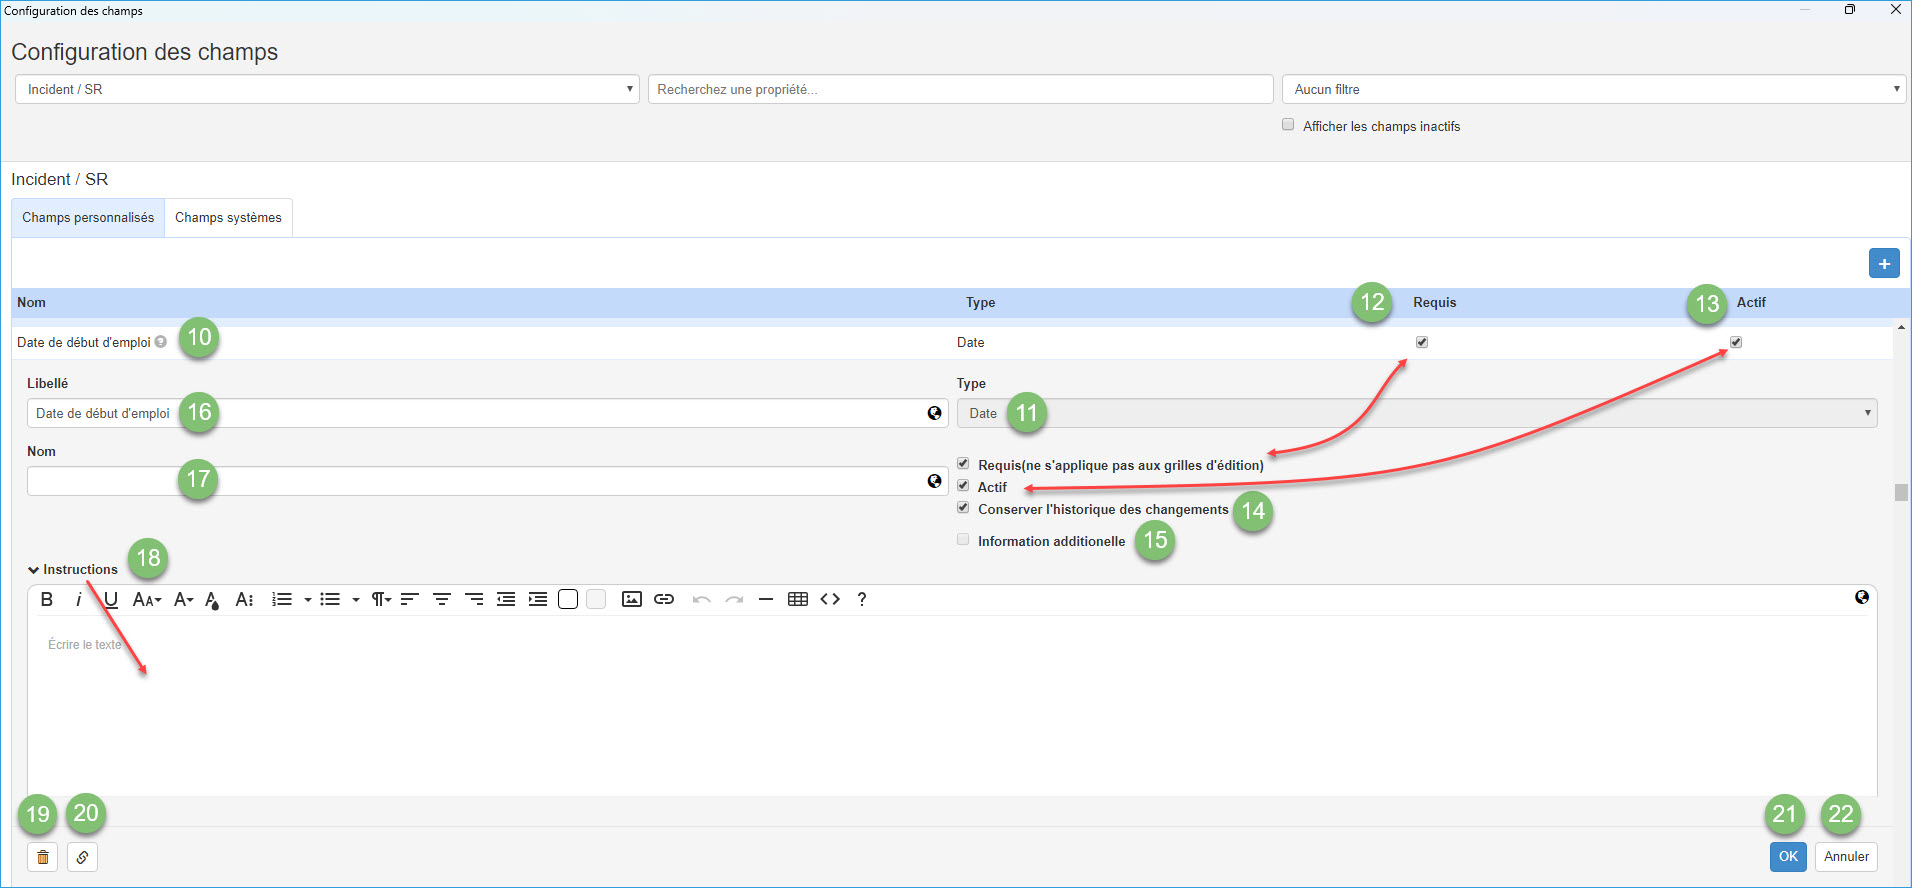Click the globe icon in Libellé field
The image size is (1912, 888).
(x=934, y=413)
